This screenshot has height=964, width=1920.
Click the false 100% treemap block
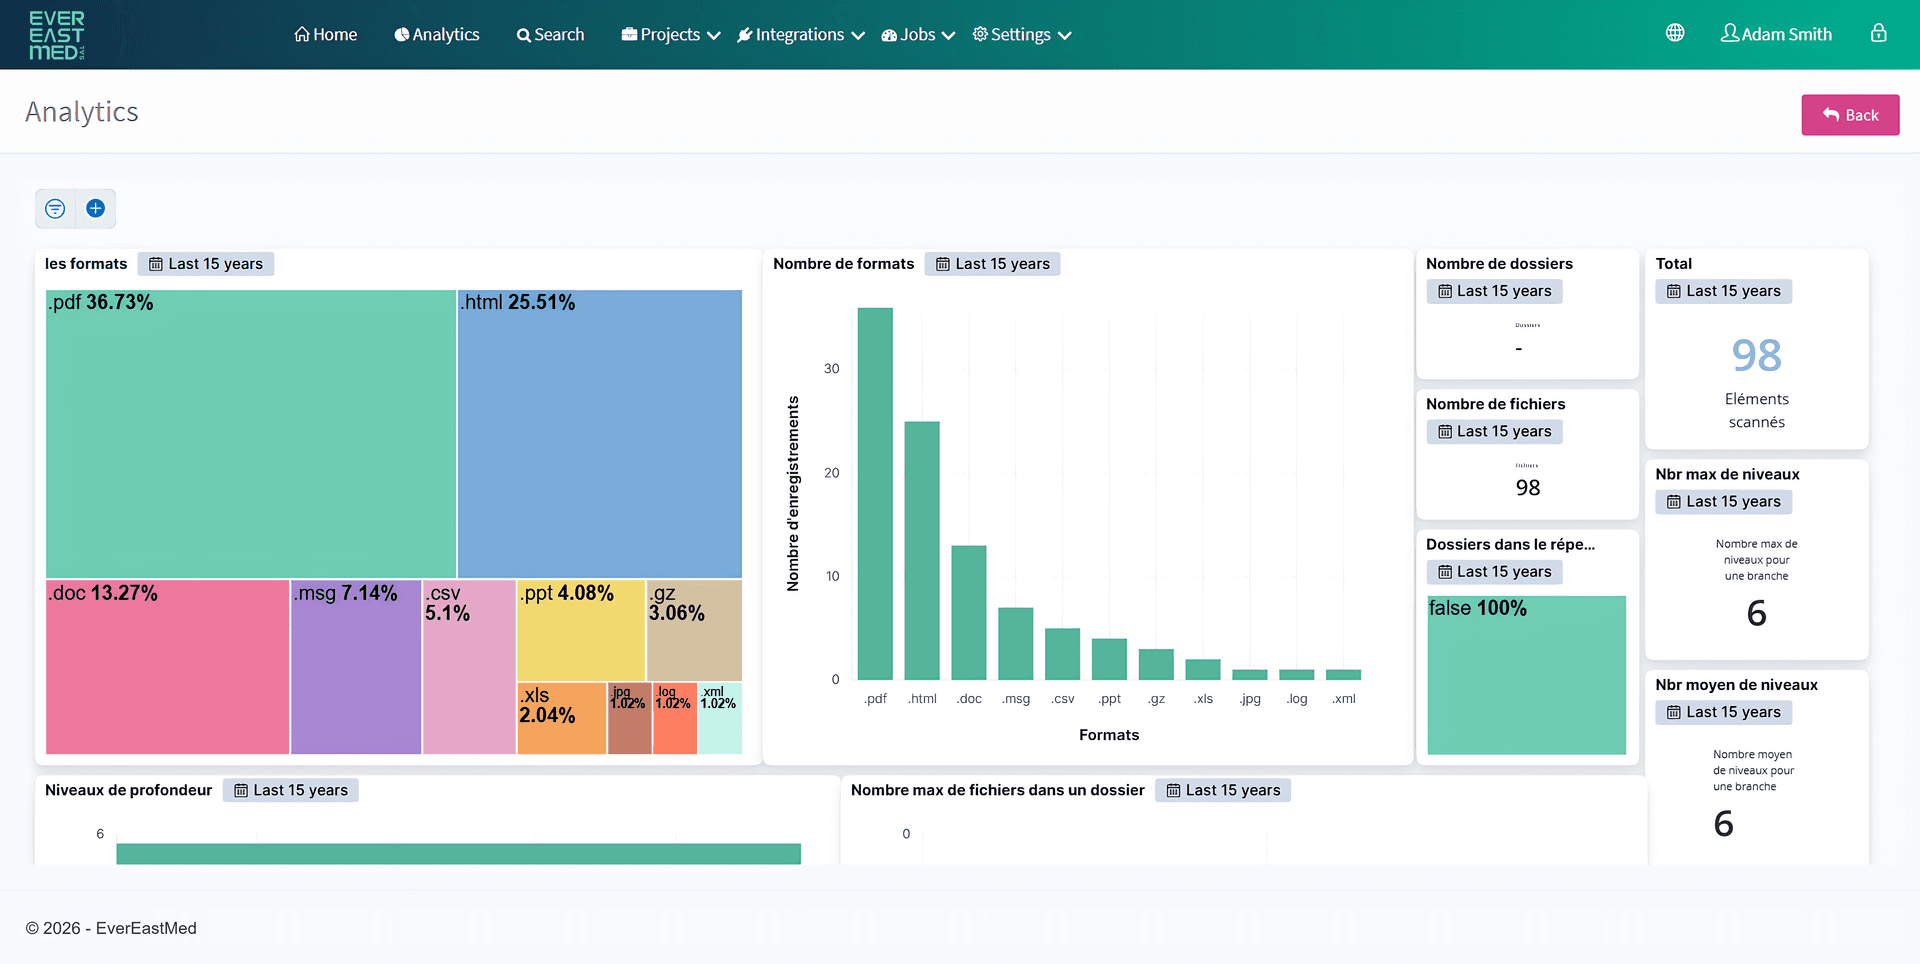1527,675
